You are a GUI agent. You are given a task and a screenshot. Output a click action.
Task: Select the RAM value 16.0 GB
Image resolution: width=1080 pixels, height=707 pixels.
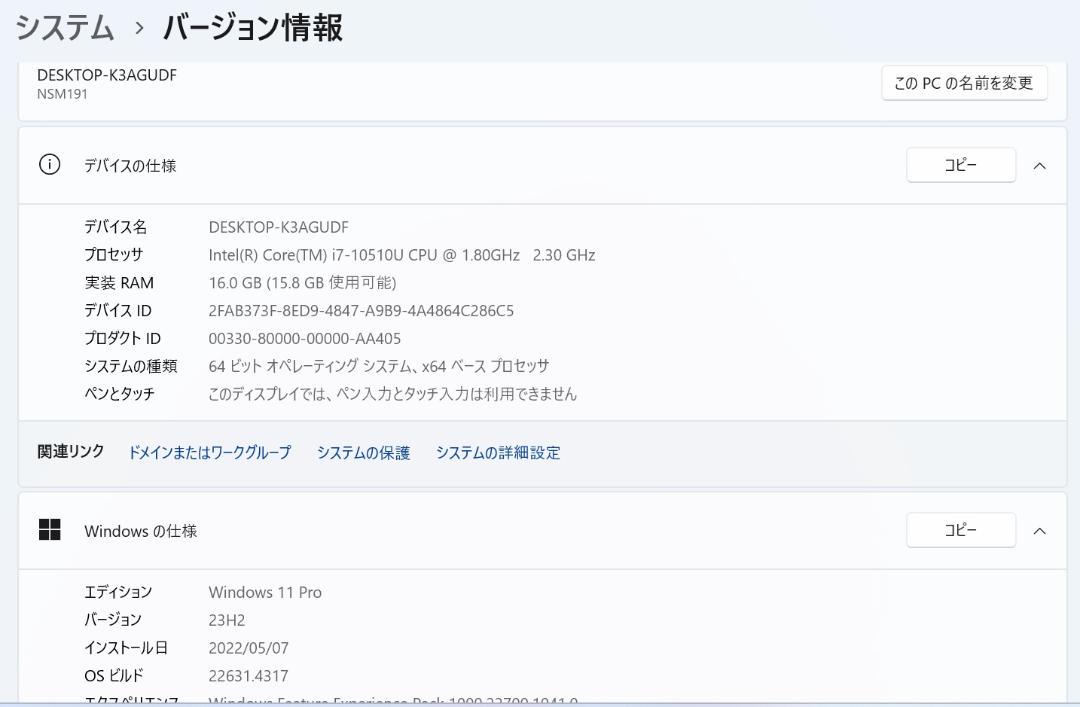302,283
